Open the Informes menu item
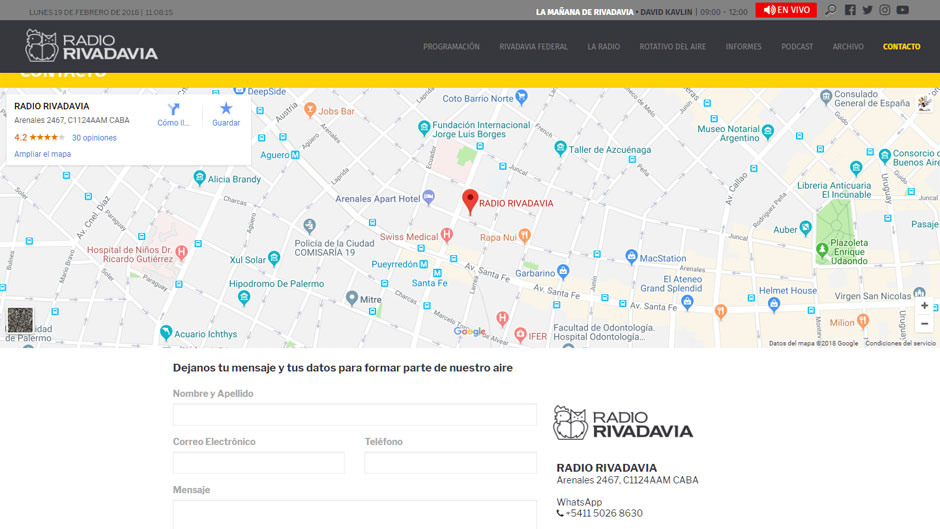The width and height of the screenshot is (940, 529). [x=743, y=47]
